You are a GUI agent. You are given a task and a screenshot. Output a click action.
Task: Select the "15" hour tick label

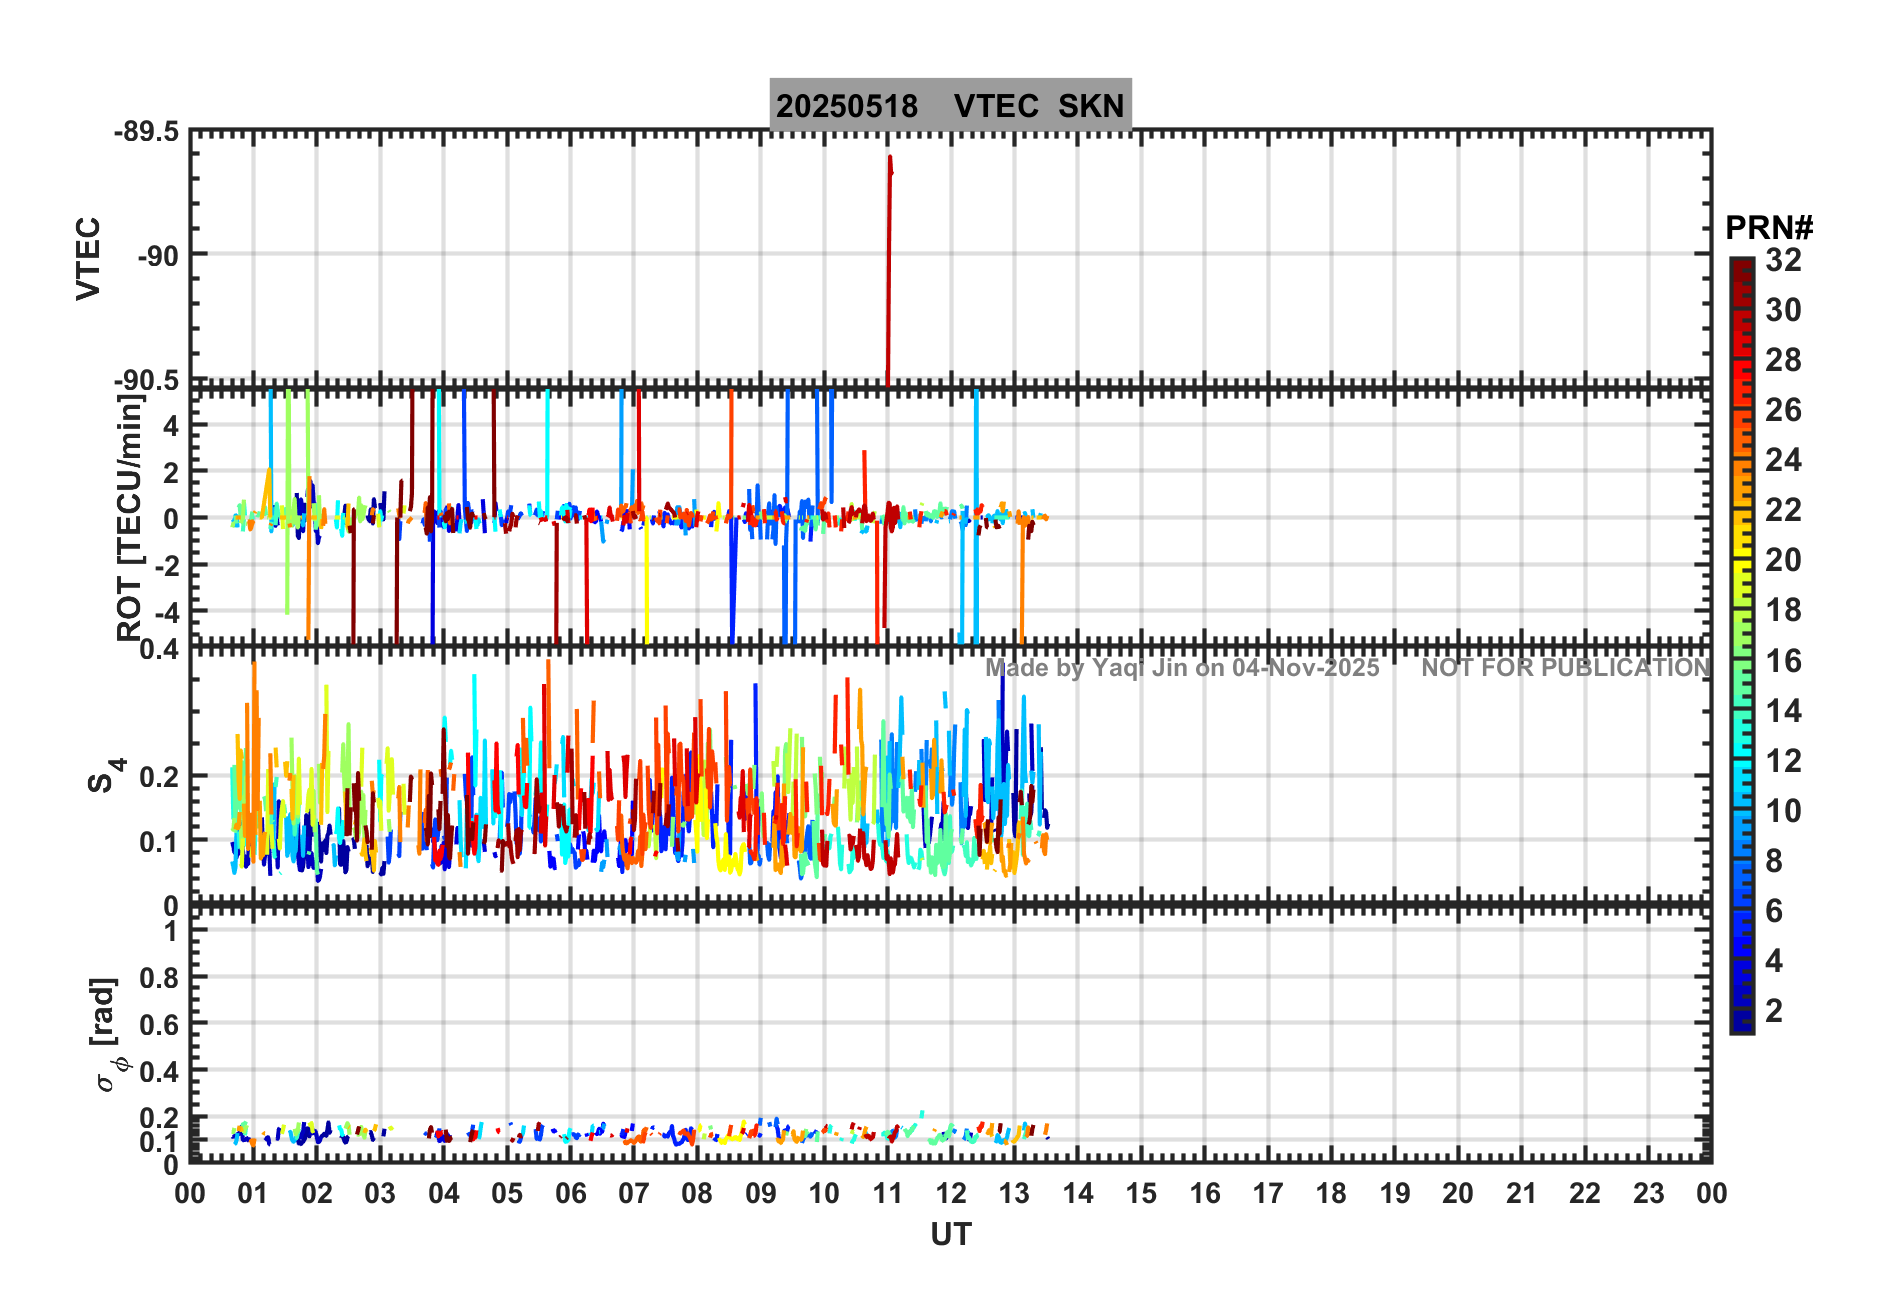pyautogui.click(x=1141, y=1193)
